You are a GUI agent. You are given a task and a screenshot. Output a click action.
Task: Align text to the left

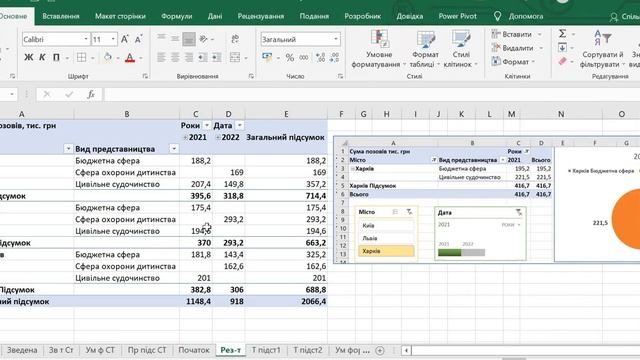pos(162,57)
